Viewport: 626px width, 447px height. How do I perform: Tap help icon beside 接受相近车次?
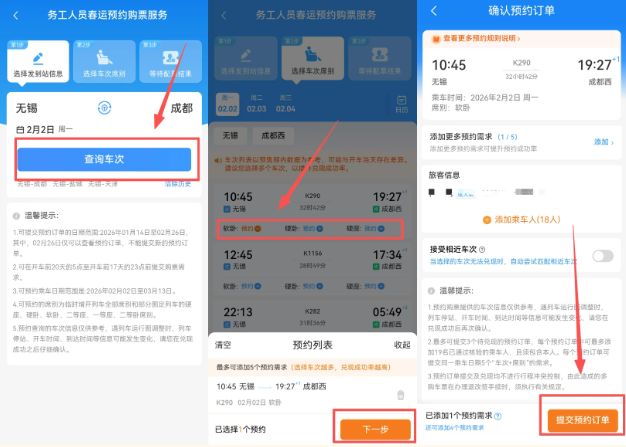click(482, 249)
